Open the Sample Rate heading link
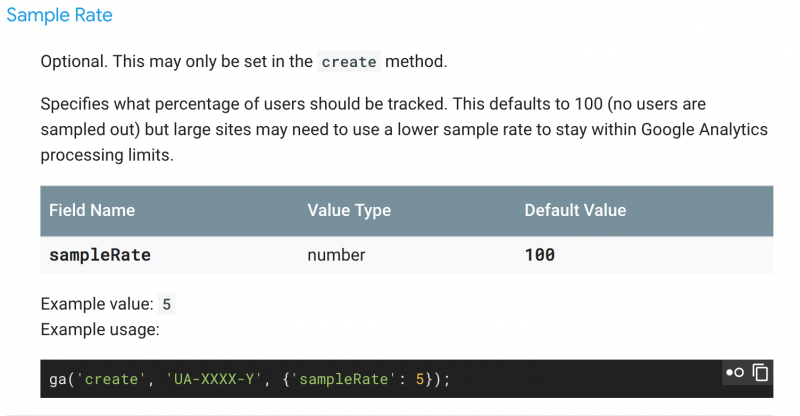The width and height of the screenshot is (800, 416). pos(59,16)
